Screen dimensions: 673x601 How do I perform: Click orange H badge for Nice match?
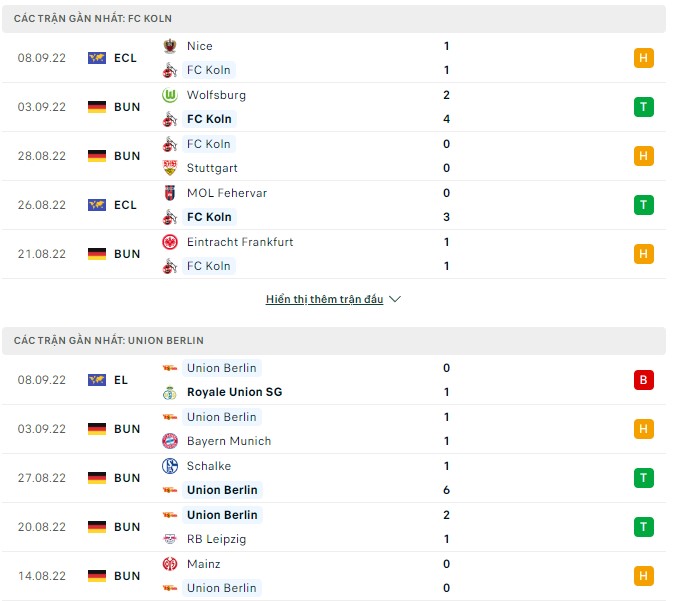[x=643, y=58]
